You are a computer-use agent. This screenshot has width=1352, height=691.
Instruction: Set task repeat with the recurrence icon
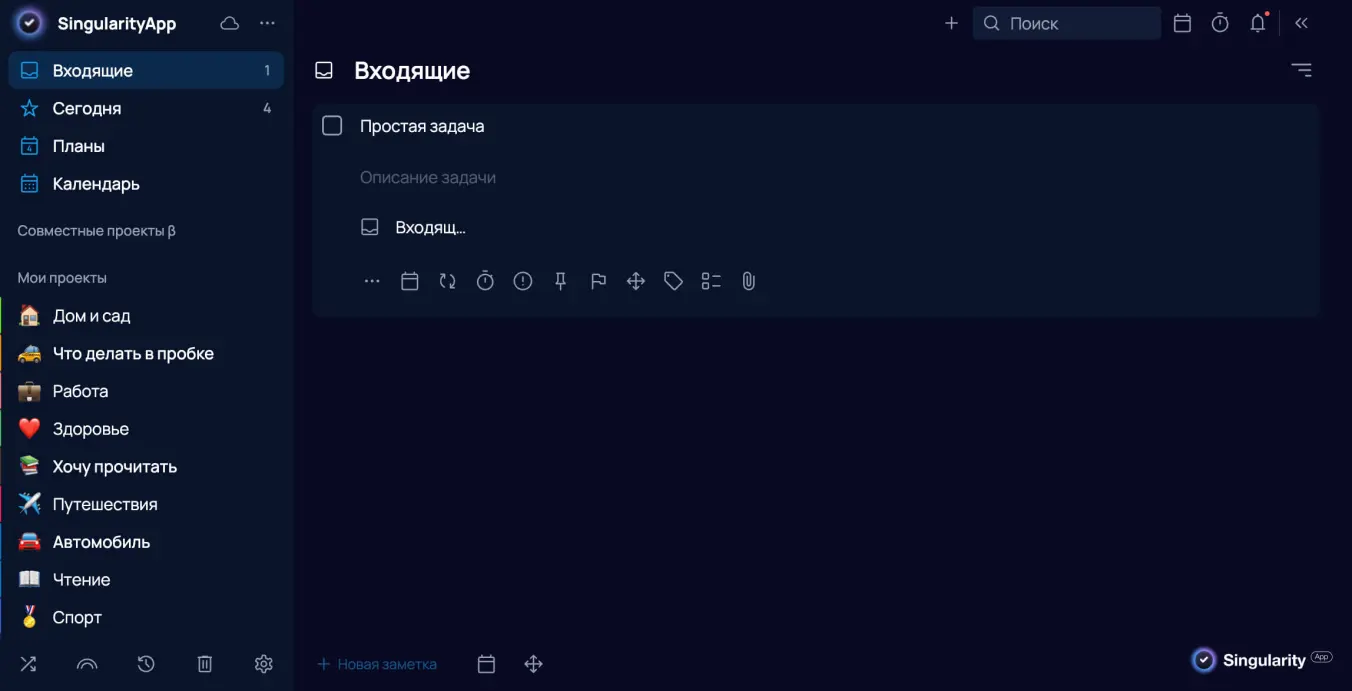pyautogui.click(x=447, y=281)
